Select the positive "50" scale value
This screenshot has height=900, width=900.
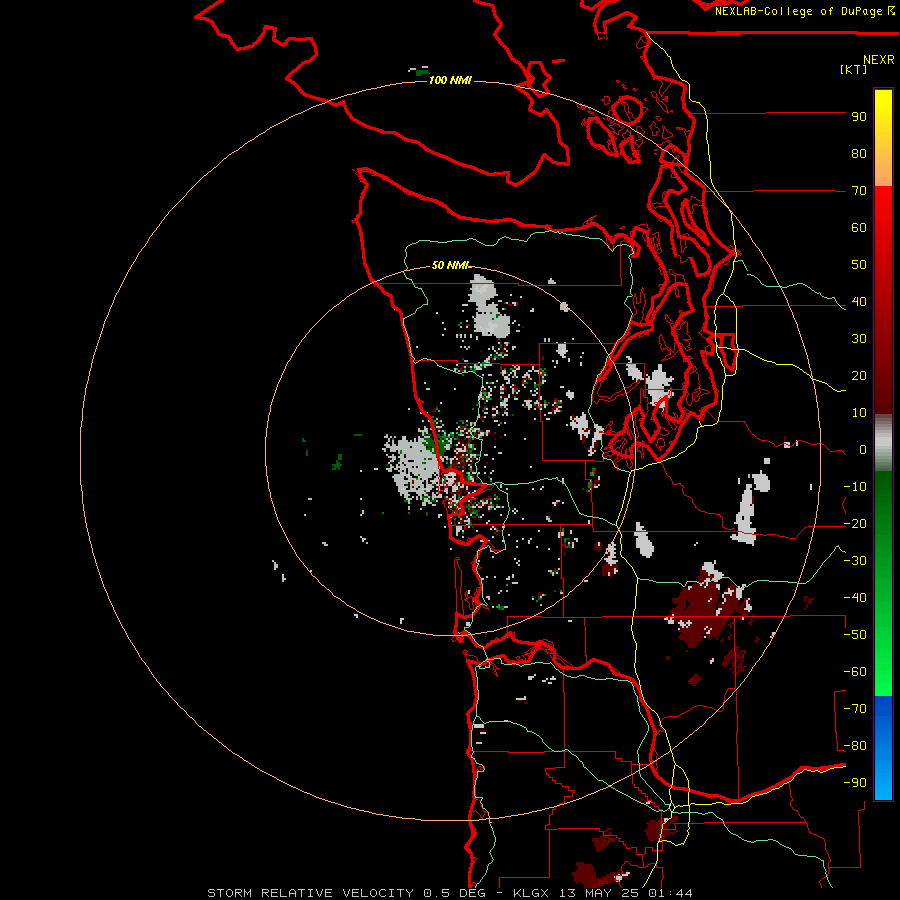[x=859, y=265]
